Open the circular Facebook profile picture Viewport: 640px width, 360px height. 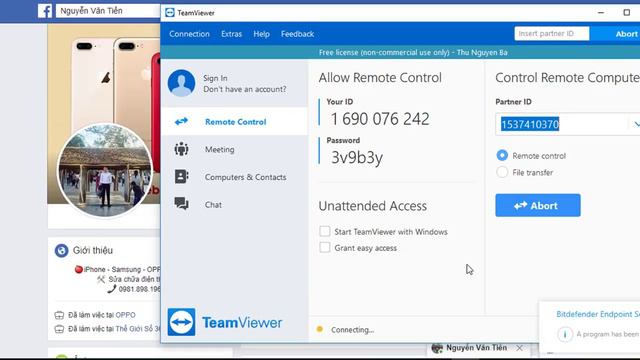104,170
